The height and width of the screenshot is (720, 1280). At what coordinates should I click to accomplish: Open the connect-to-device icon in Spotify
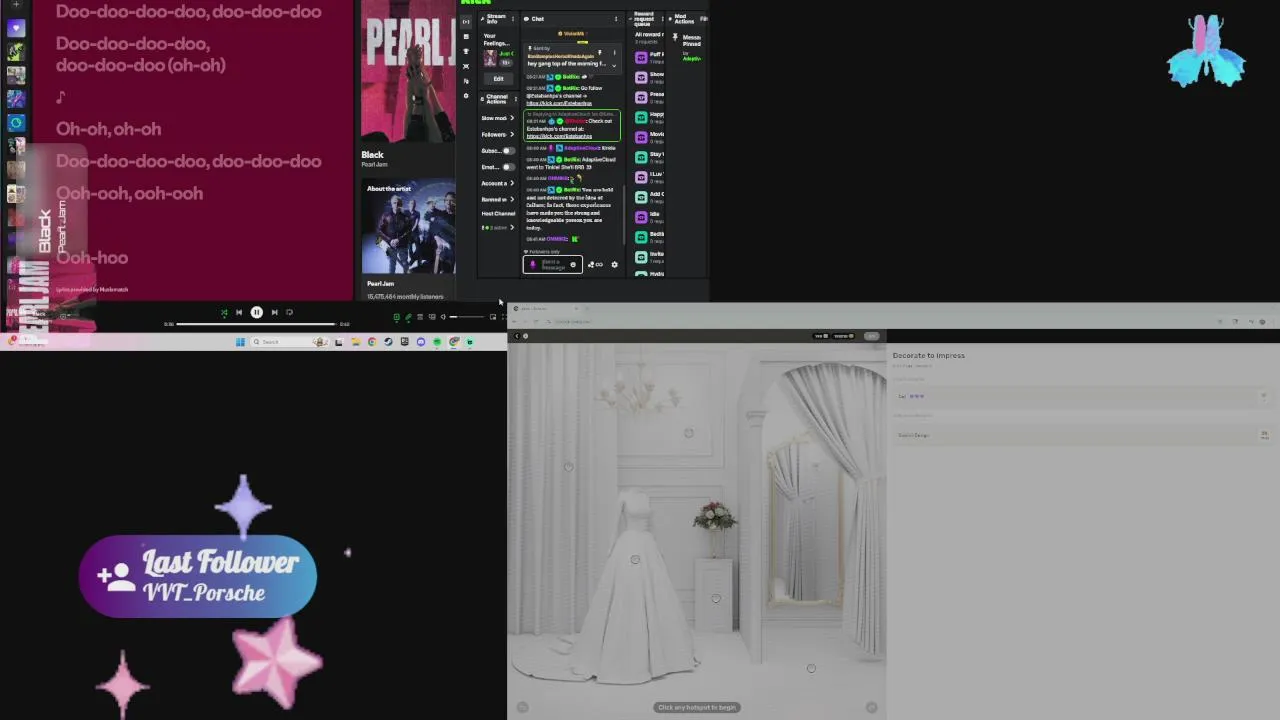click(431, 317)
